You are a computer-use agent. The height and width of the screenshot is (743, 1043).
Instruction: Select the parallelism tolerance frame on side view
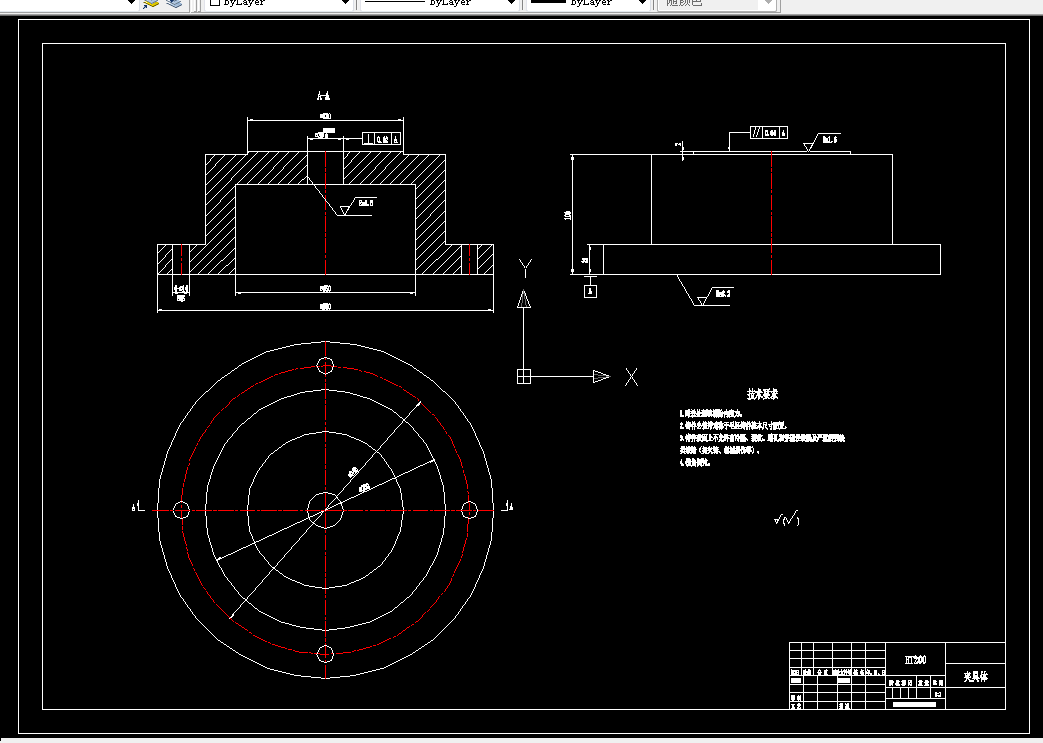pyautogui.click(x=769, y=132)
